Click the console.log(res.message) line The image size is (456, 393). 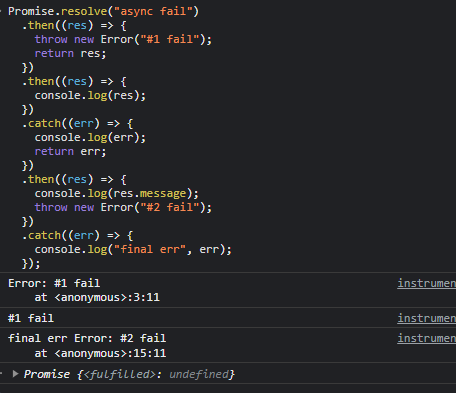click(x=117, y=193)
